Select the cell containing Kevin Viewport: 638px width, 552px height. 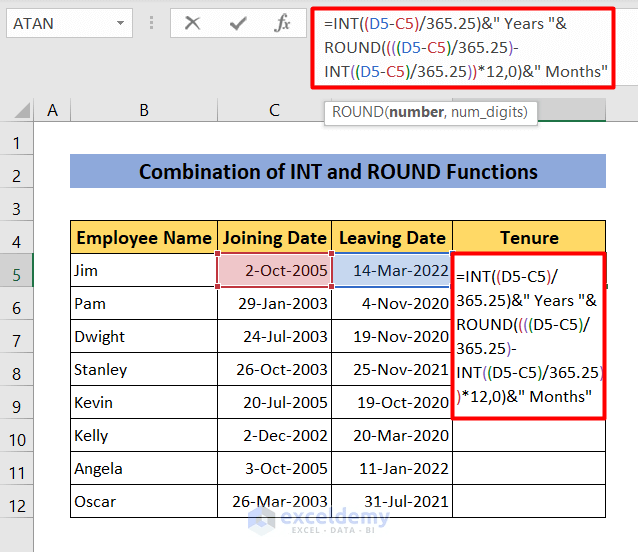tap(144, 402)
